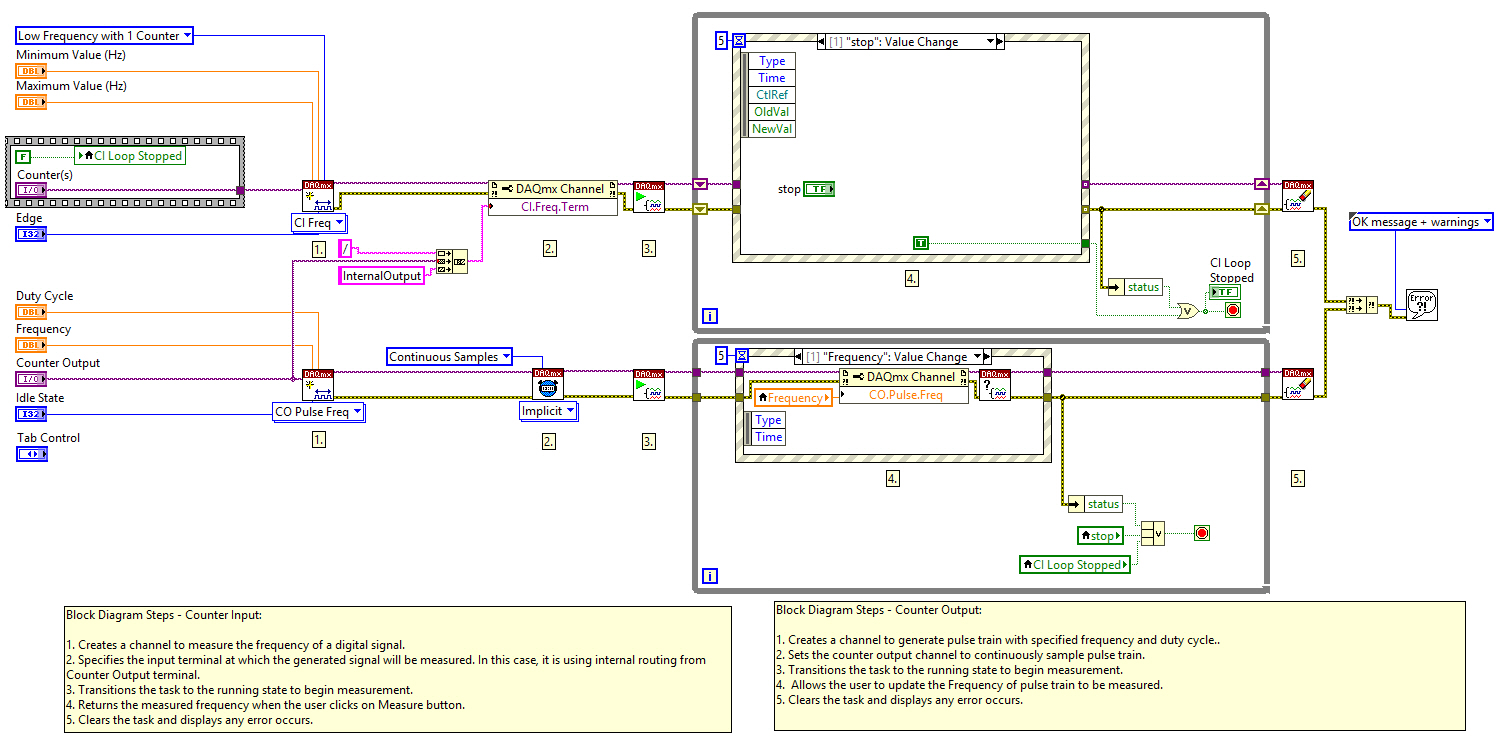Click the CO.Pulse.Freq property
The height and width of the screenshot is (744, 1503).
(x=905, y=395)
